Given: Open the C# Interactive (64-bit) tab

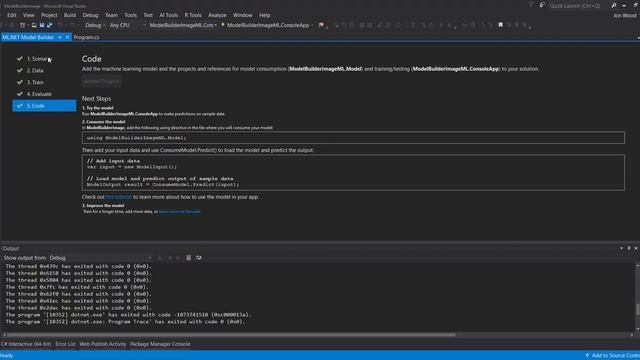Looking at the screenshot, I should tap(26, 344).
